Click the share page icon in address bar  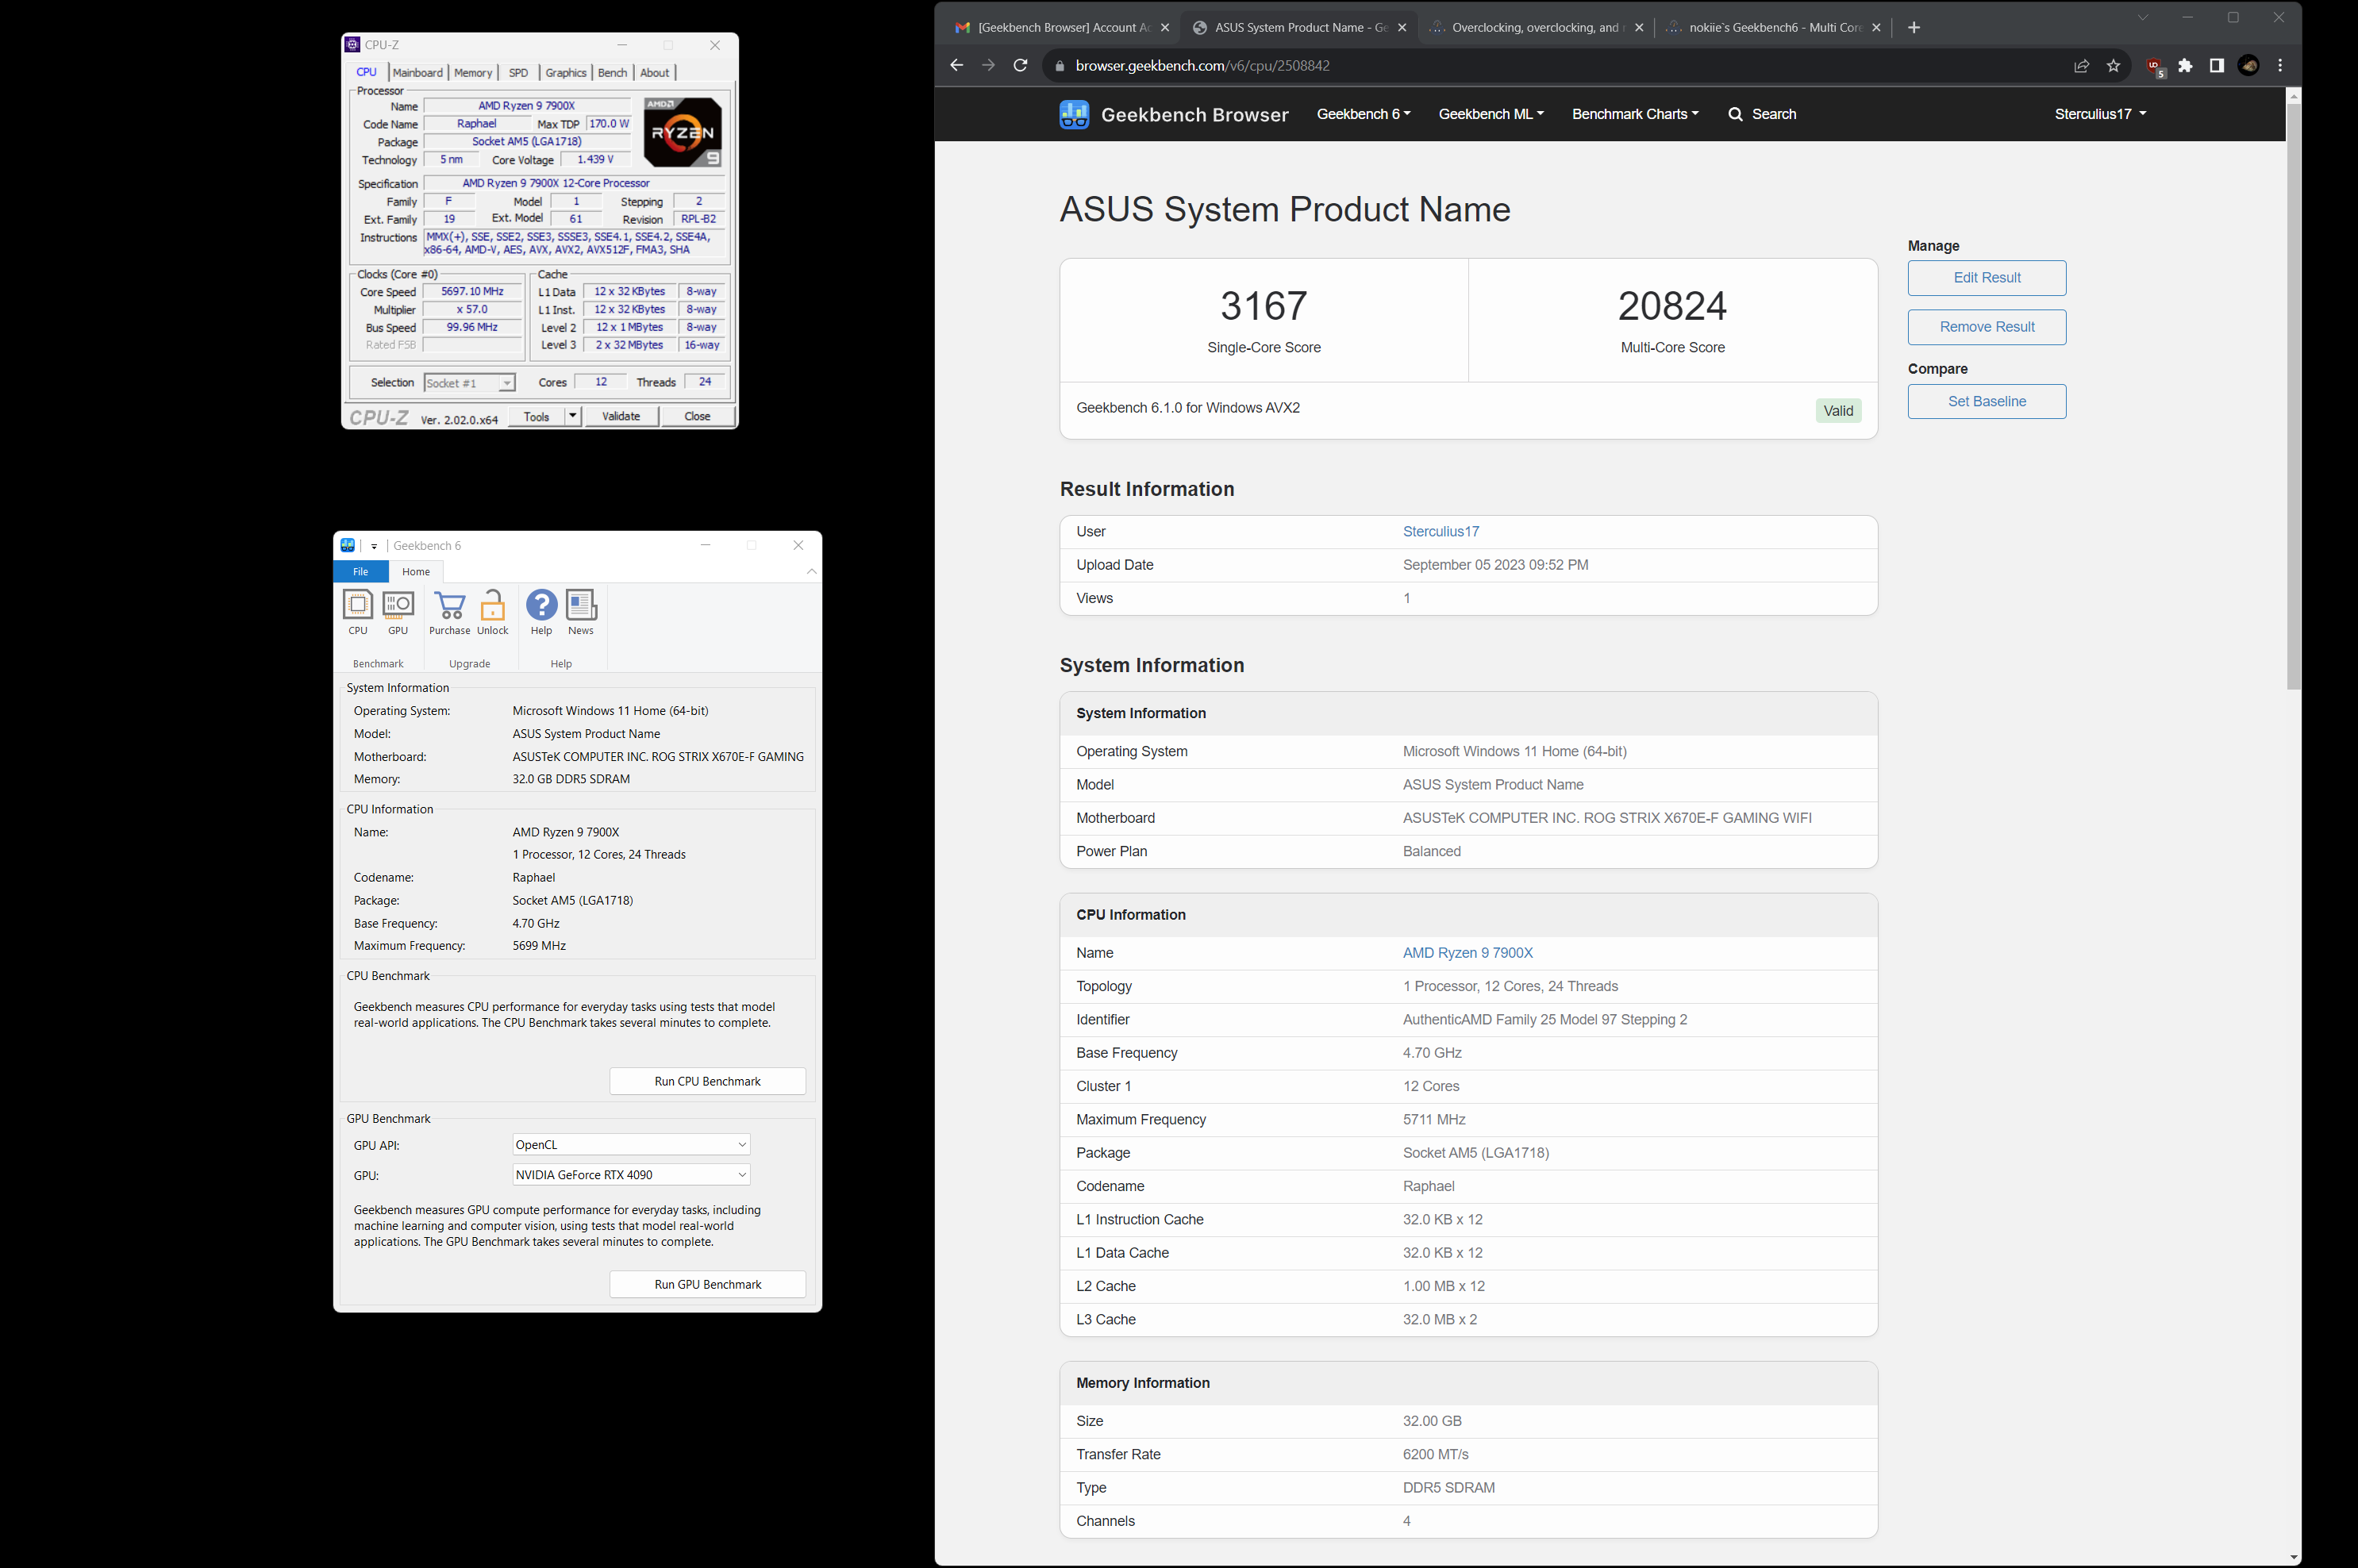2081,66
